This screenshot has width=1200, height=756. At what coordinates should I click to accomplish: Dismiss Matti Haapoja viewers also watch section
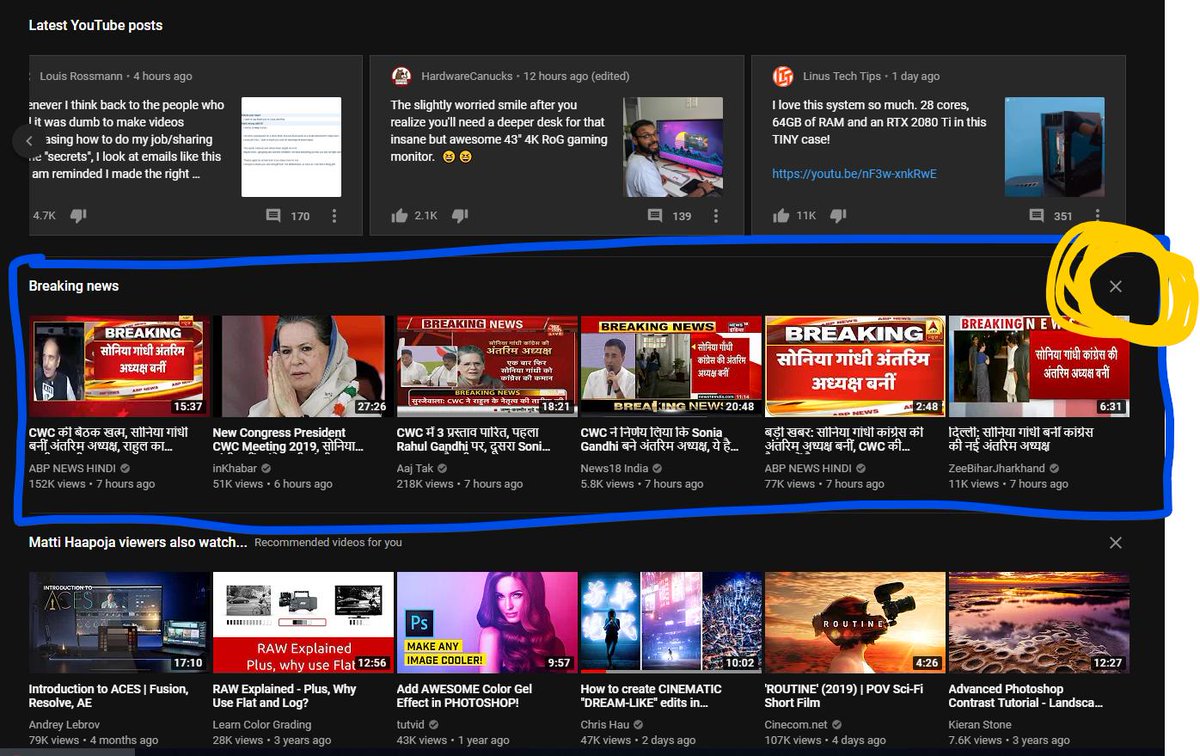[x=1116, y=542]
